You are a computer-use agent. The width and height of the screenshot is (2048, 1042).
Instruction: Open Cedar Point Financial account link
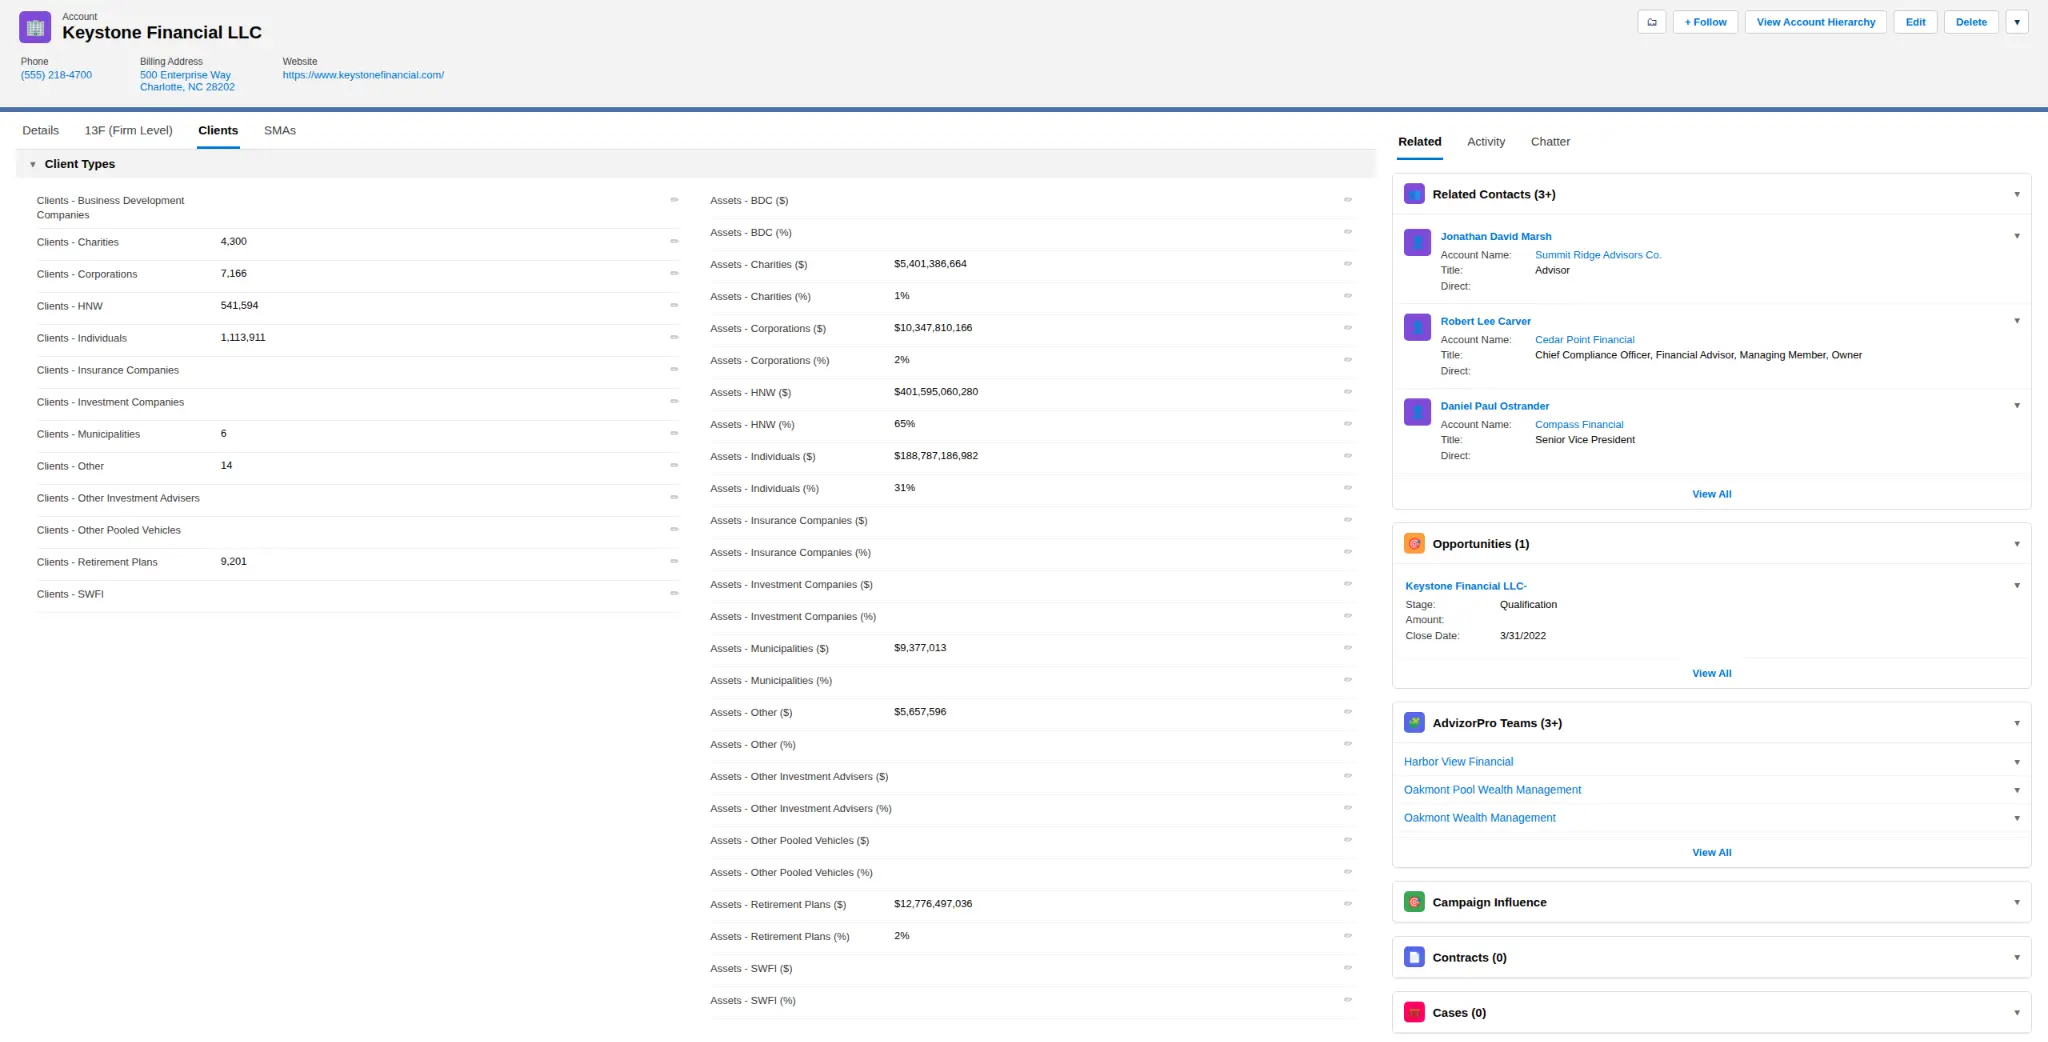pyautogui.click(x=1585, y=340)
